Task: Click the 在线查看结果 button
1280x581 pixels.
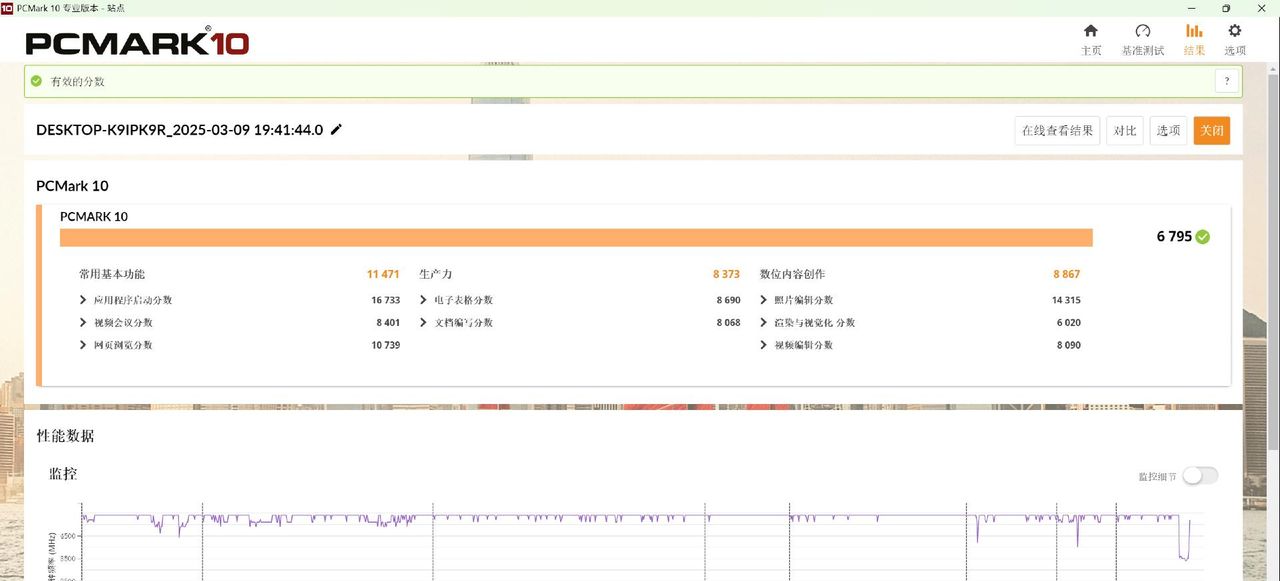Action: 1056,130
